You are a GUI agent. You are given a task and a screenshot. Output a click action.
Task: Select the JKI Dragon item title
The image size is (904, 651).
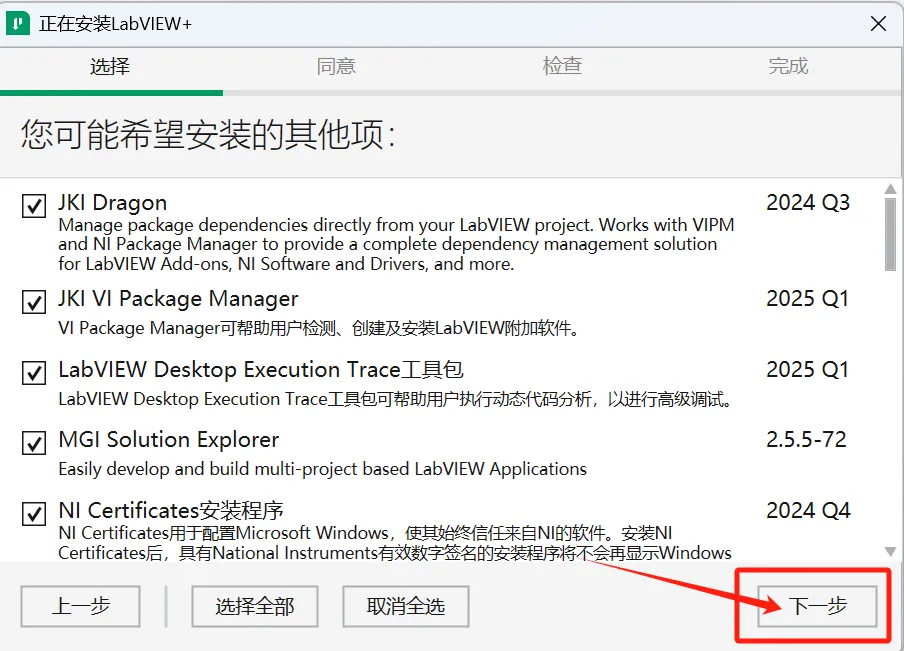pos(112,203)
